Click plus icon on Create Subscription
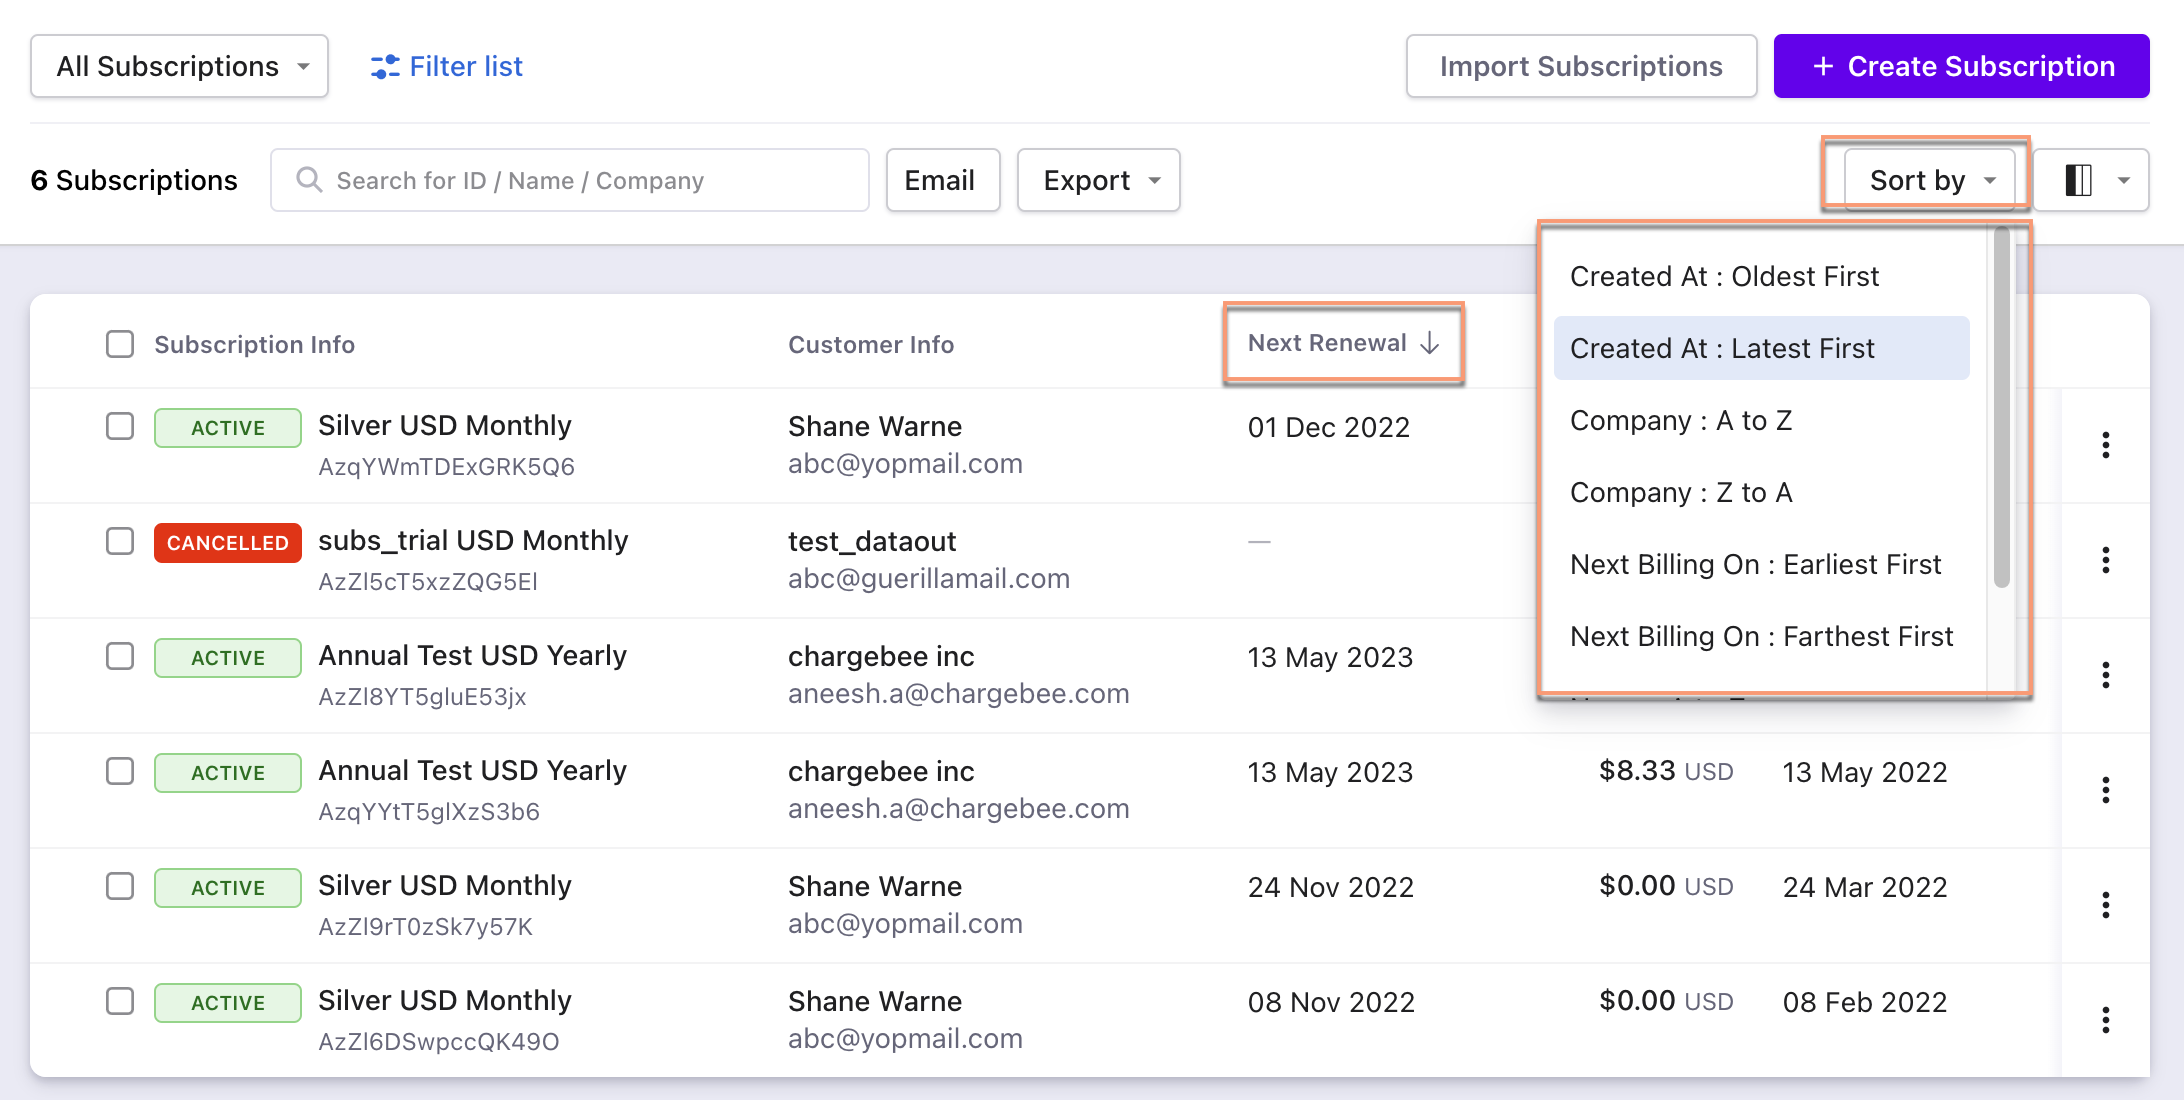This screenshot has height=1100, width=2184. point(1823,67)
